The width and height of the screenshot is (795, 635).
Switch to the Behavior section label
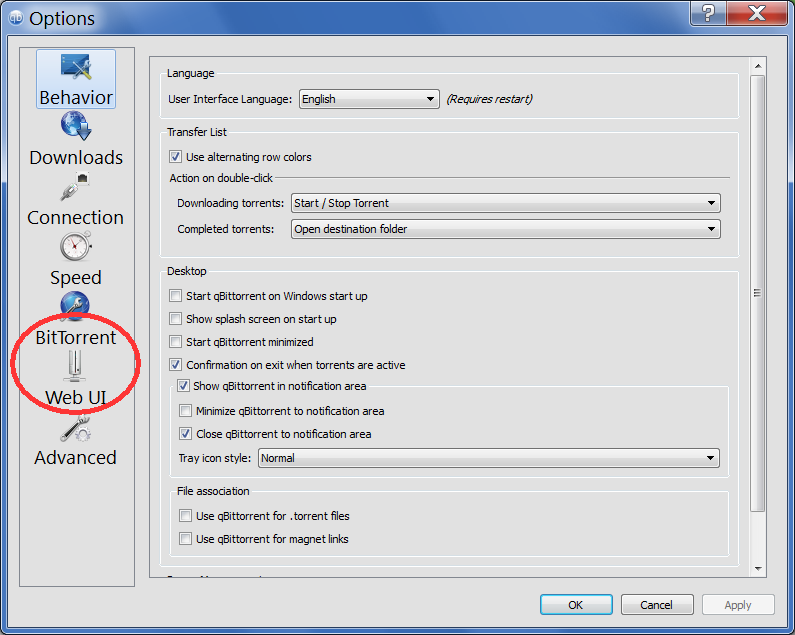(x=76, y=97)
